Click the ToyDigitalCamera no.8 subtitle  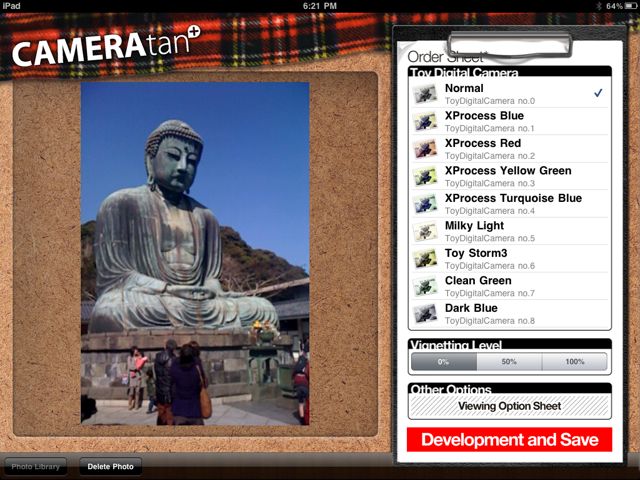click(490, 321)
